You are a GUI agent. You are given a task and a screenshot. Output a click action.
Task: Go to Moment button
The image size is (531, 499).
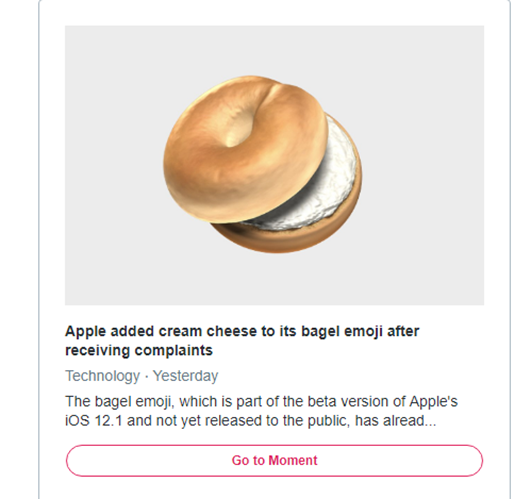coord(274,460)
